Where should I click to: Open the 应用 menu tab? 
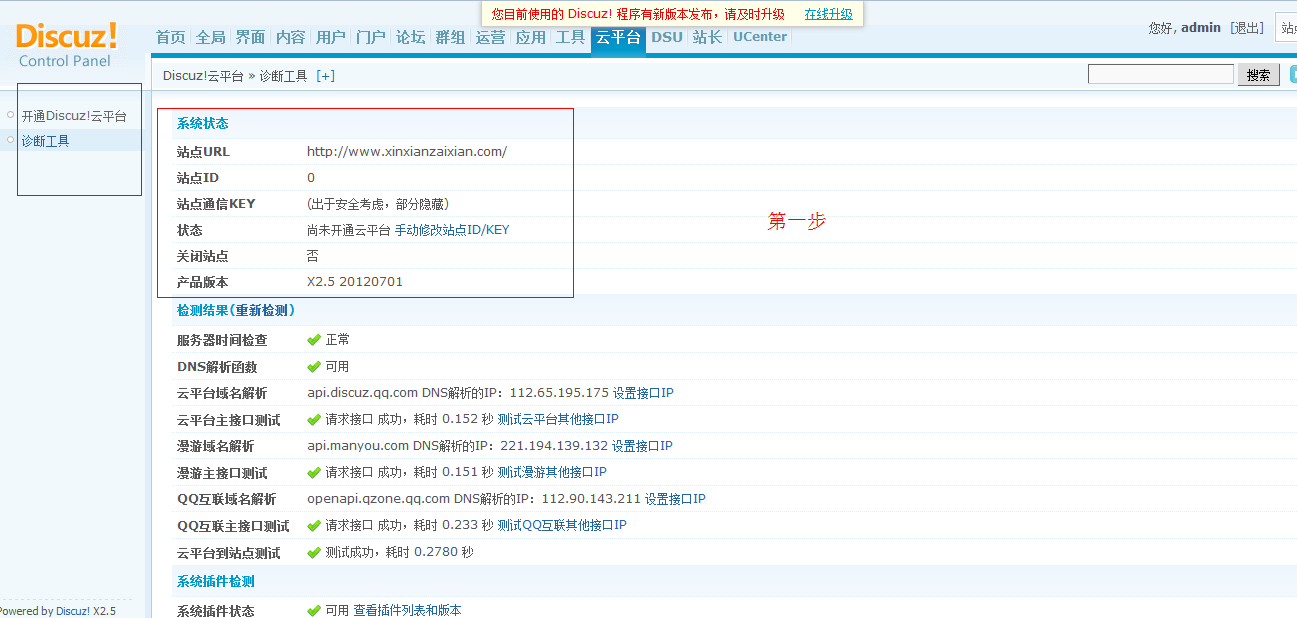531,37
